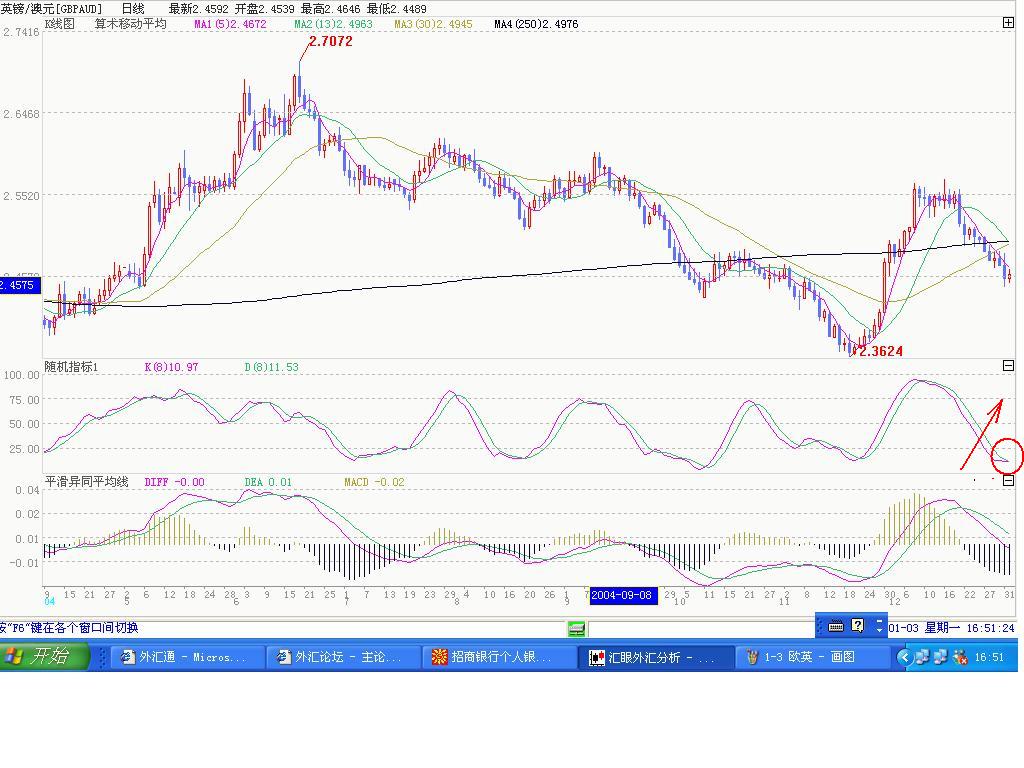Click the help question mark icon in language bar
The image size is (1024, 768).
[x=858, y=626]
